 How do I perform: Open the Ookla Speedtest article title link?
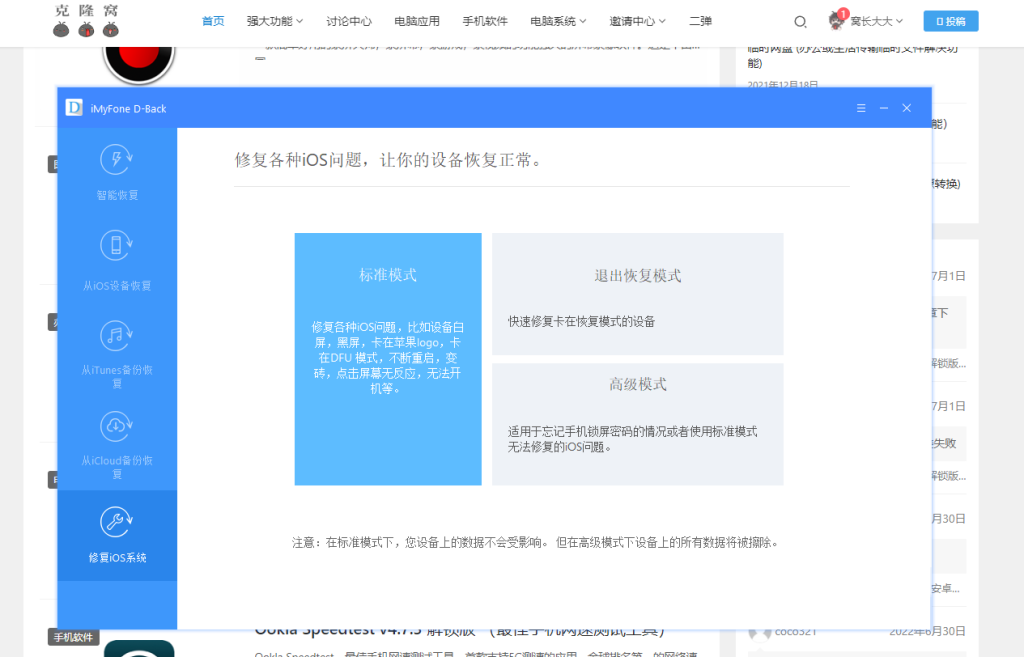459,632
